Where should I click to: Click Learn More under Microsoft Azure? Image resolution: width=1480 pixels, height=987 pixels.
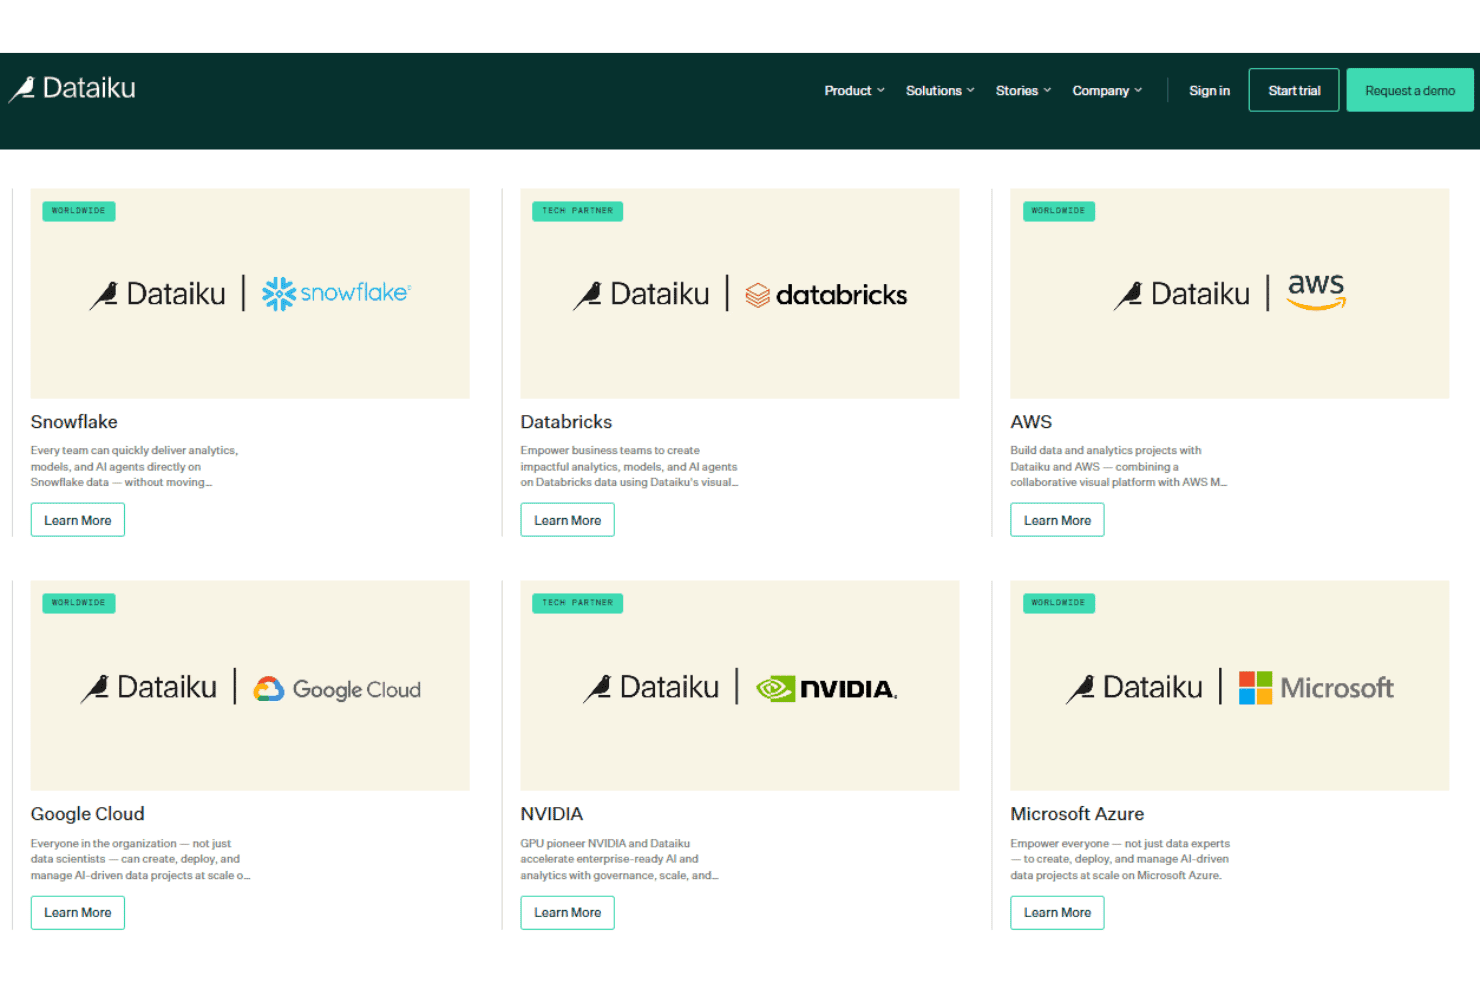click(1057, 913)
